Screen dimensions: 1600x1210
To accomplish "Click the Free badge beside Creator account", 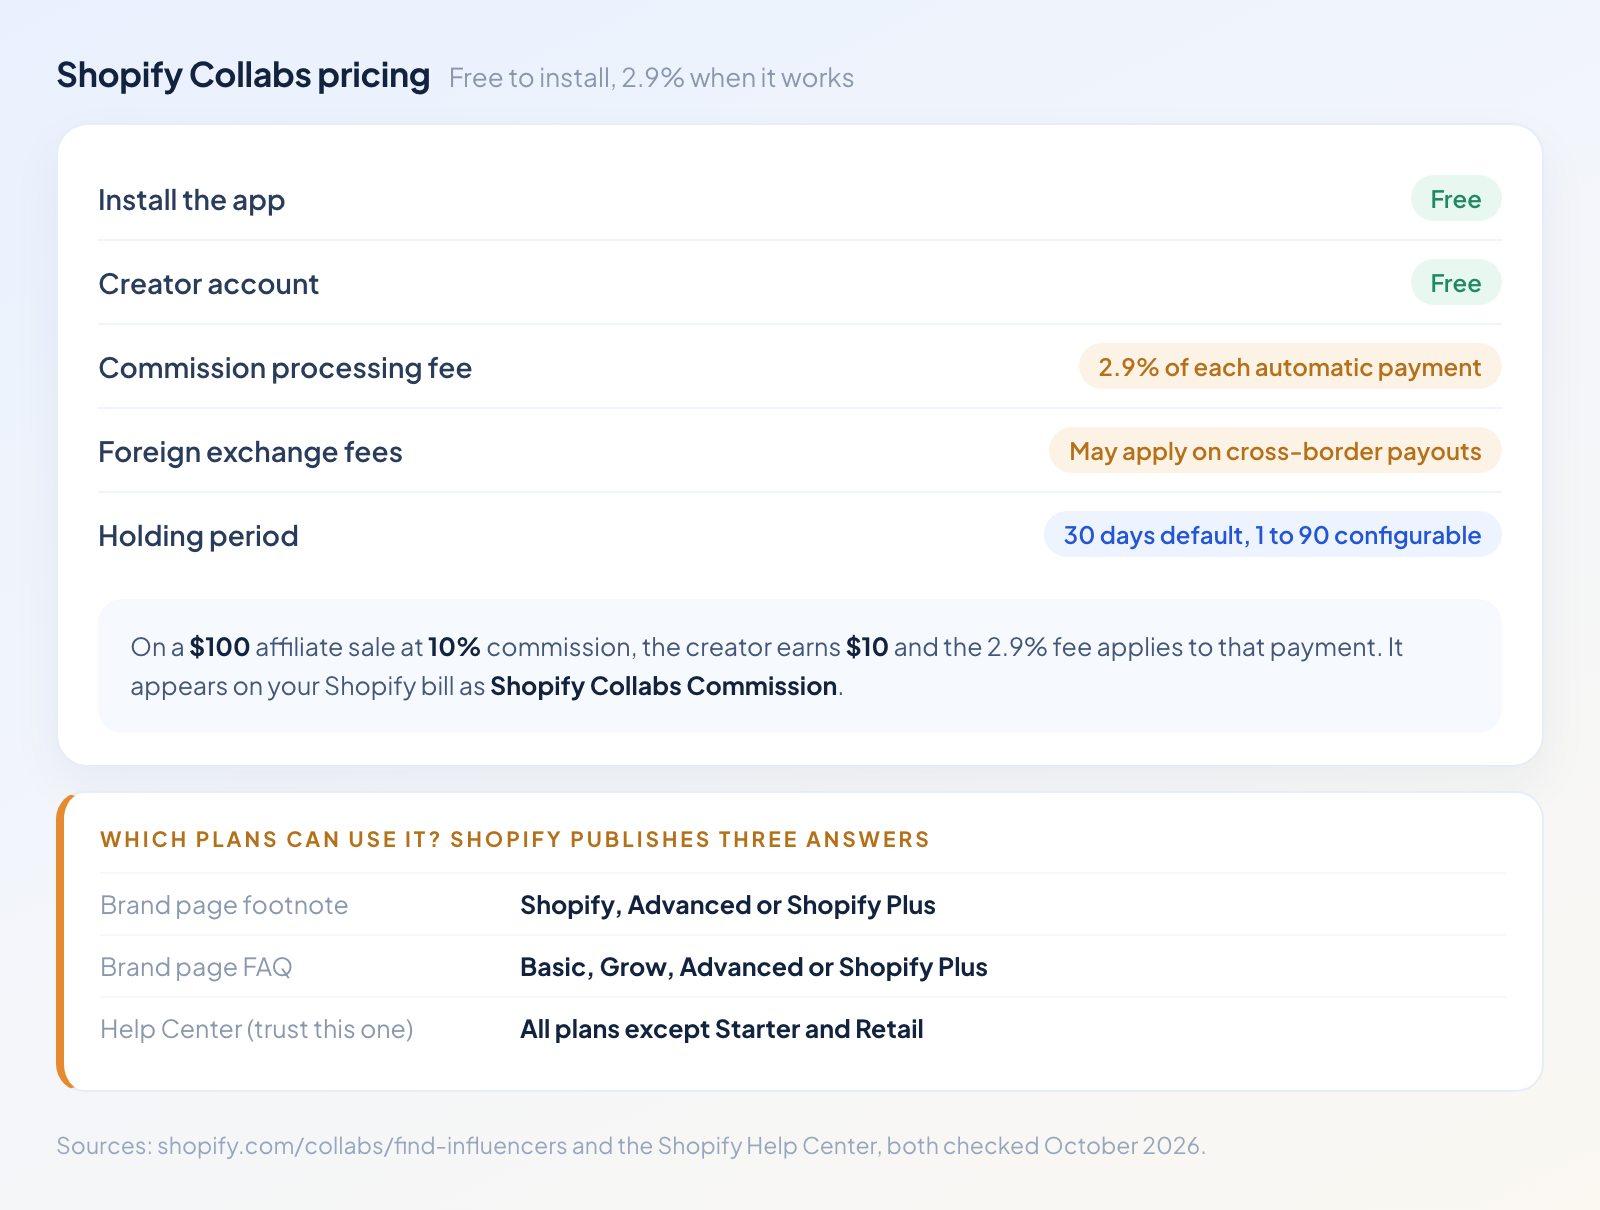I will pyautogui.click(x=1455, y=283).
